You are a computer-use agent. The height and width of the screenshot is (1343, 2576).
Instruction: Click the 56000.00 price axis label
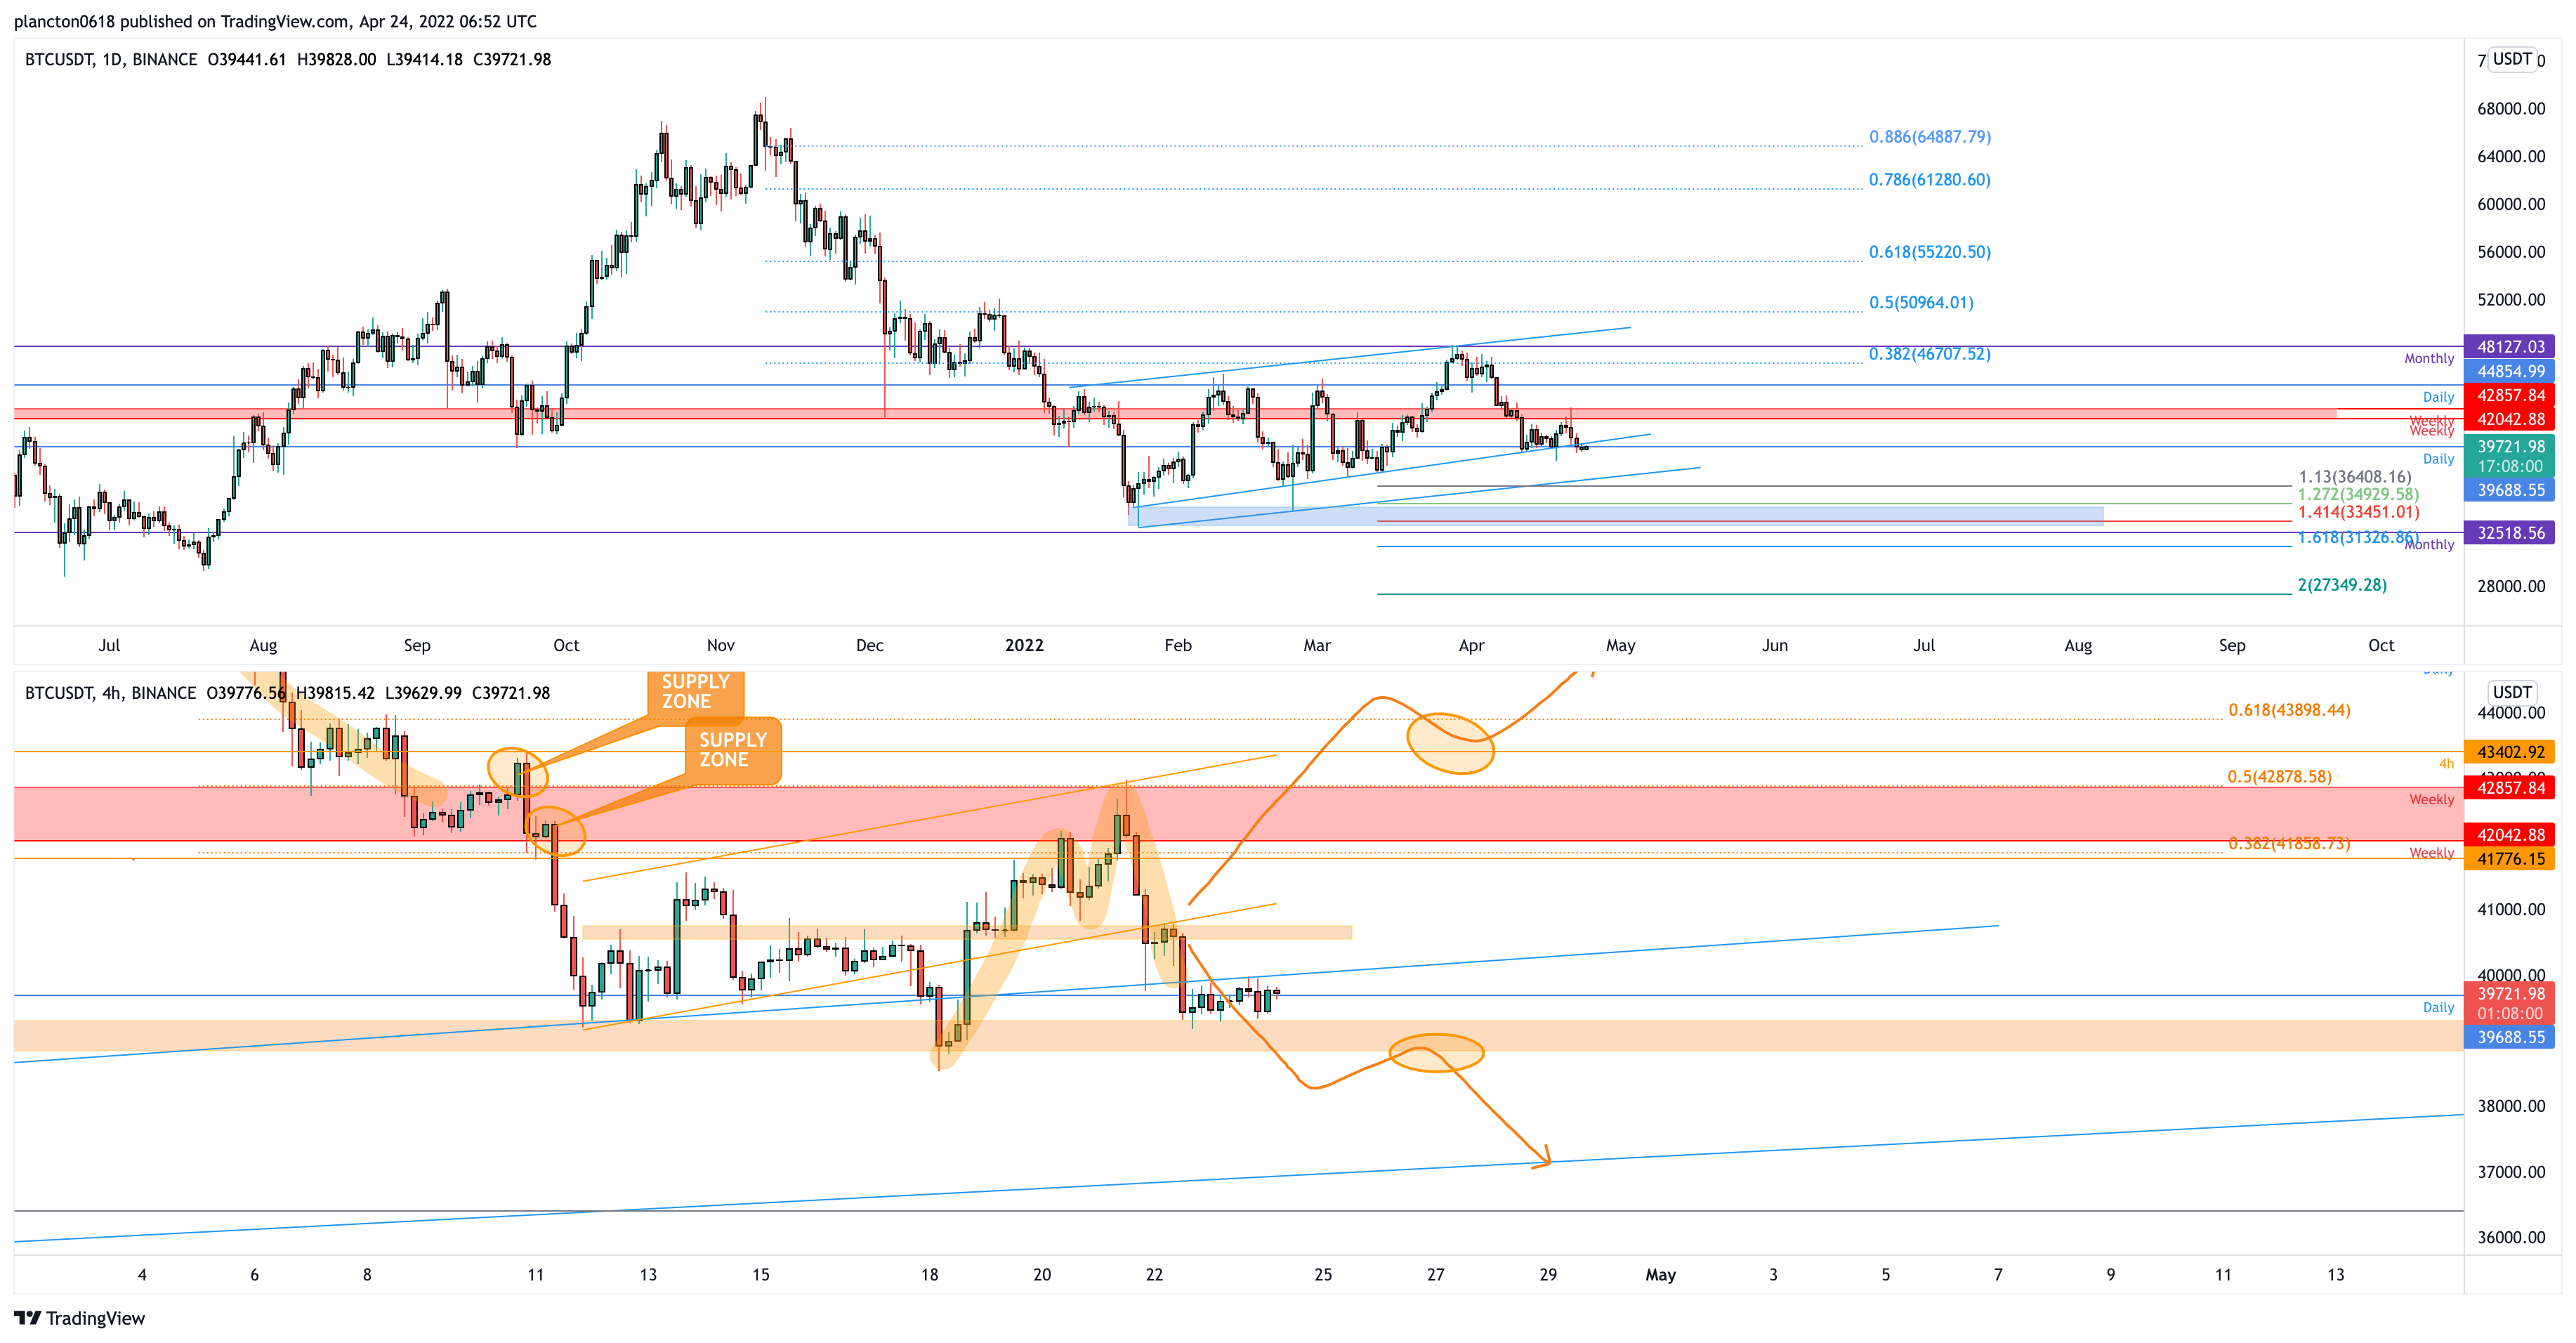[2511, 252]
